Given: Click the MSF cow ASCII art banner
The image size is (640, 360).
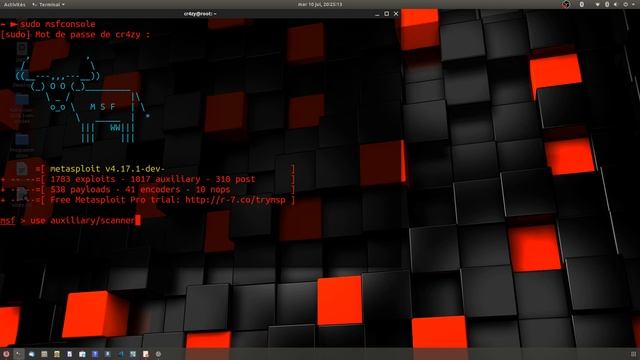Looking at the screenshot, I should [84, 100].
